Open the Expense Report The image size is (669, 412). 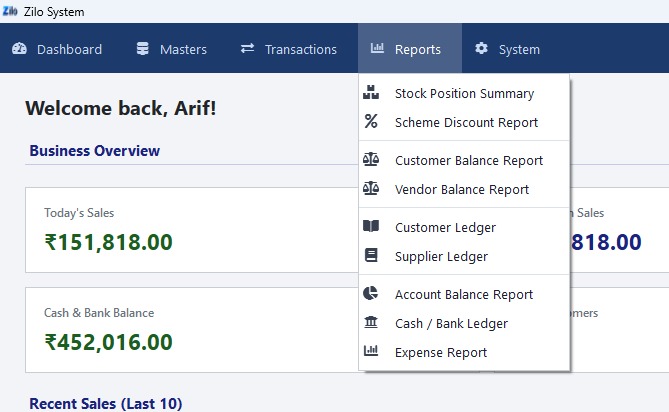pyautogui.click(x=464, y=352)
